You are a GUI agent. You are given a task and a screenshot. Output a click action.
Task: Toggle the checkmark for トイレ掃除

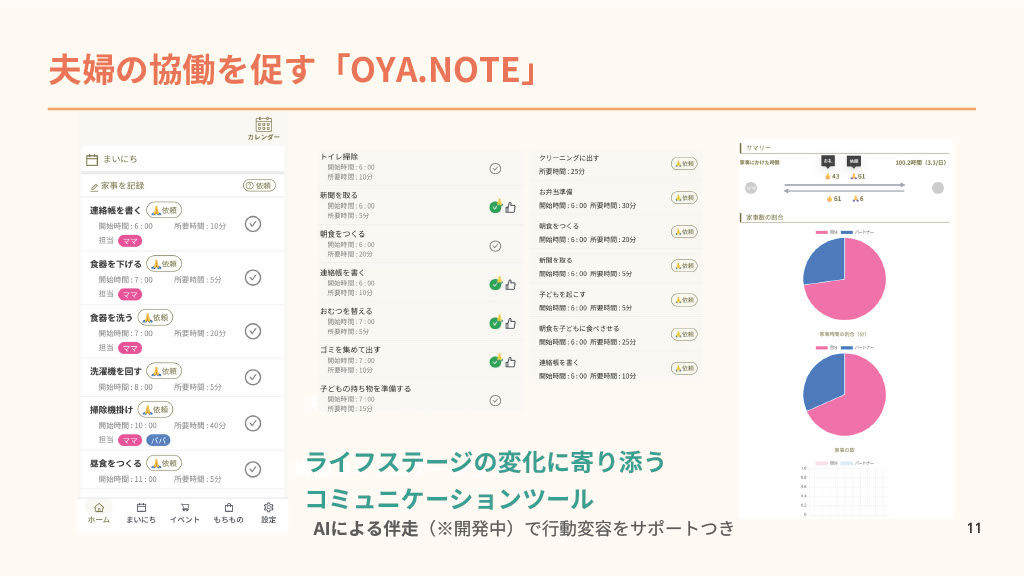(495, 168)
